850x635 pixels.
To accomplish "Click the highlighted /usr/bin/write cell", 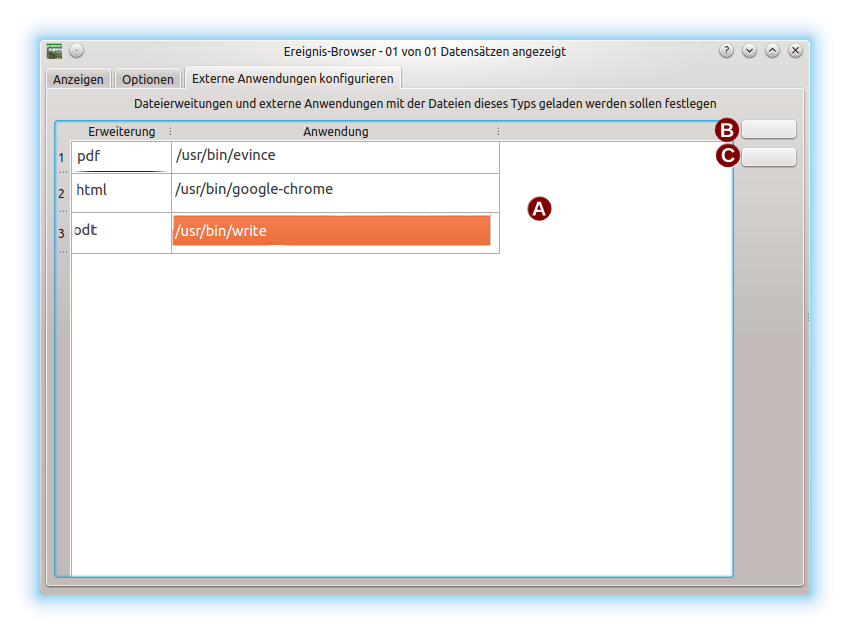I will pyautogui.click(x=331, y=231).
